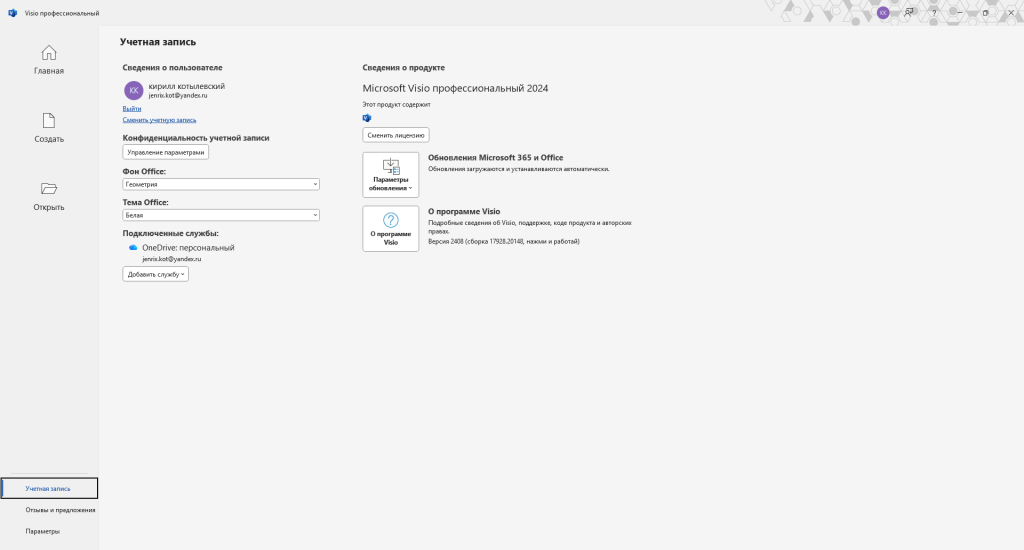Click the Visio logo in title bar
1024x550 pixels.
[x=12, y=13]
